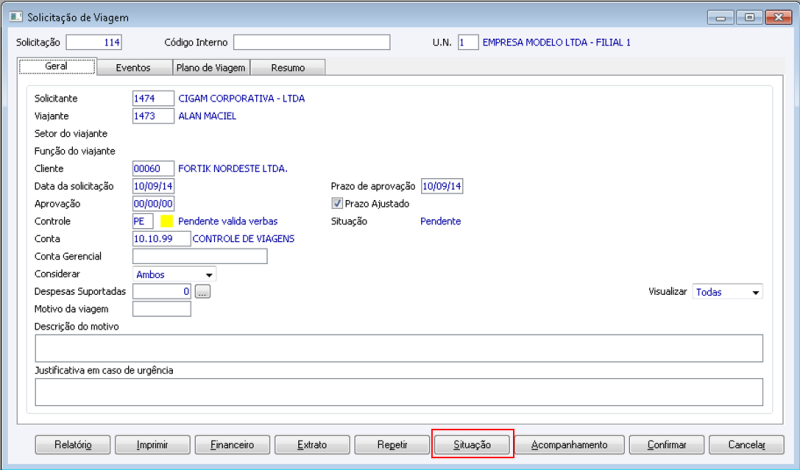Click the Justificativa em caso de urgência box
Image resolution: width=800 pixels, height=470 pixels.
[399, 392]
